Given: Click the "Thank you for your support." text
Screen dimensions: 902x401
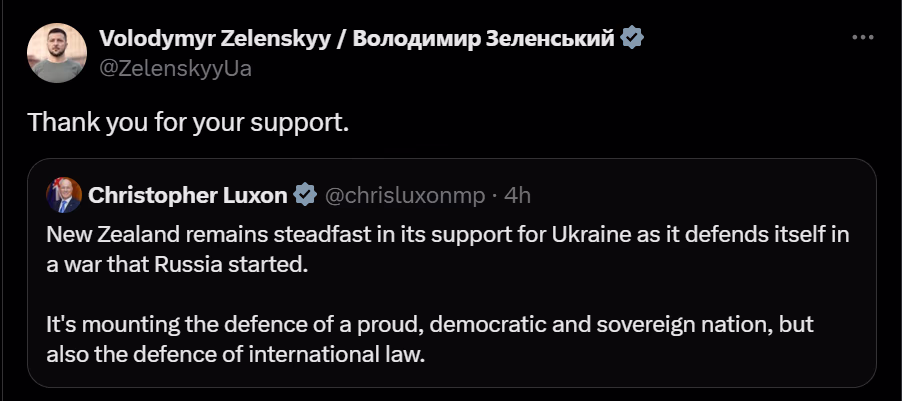Looking at the screenshot, I should [x=187, y=123].
